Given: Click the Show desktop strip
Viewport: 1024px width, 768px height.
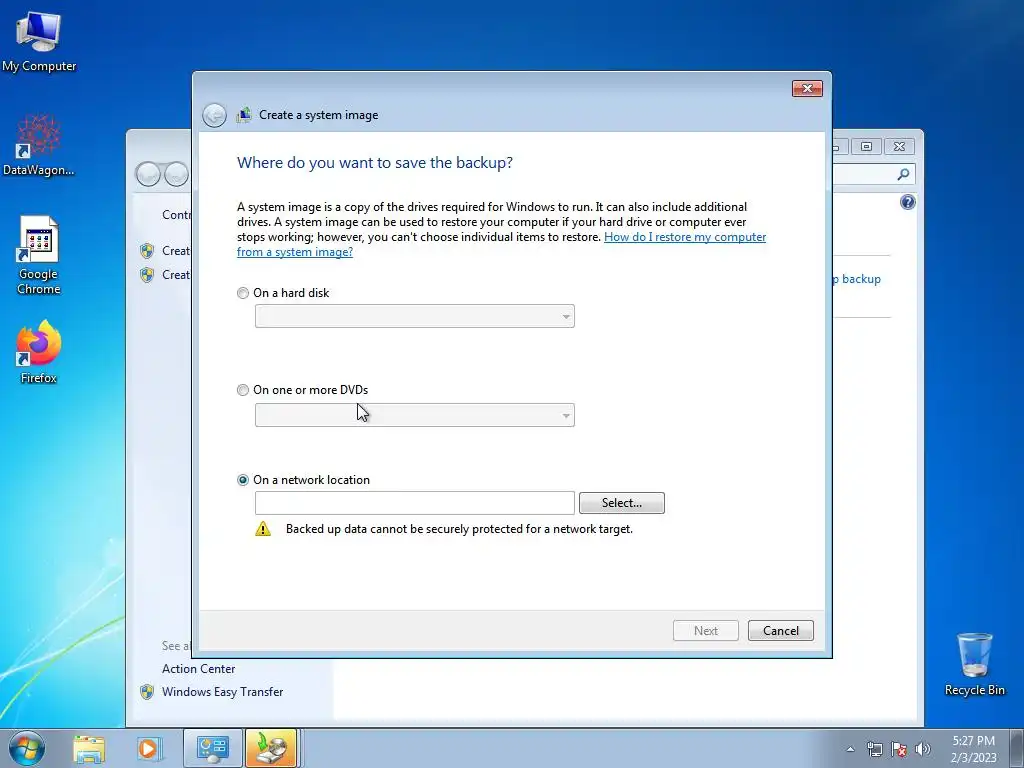Looking at the screenshot, I should pos(1018,748).
